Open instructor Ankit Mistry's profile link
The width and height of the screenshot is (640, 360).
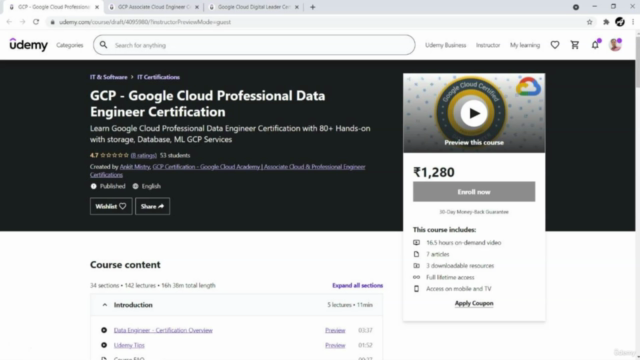pos(135,167)
